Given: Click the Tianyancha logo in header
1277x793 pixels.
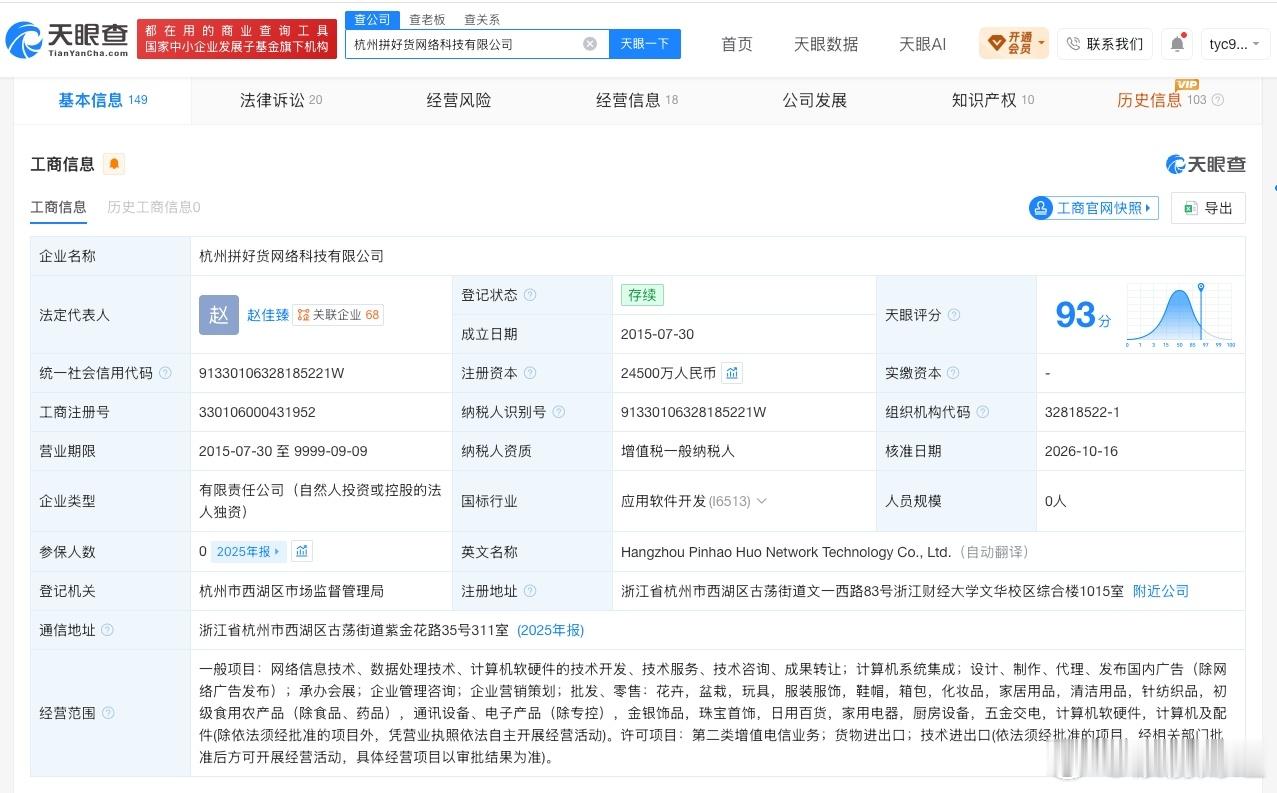Looking at the screenshot, I should [x=68, y=40].
